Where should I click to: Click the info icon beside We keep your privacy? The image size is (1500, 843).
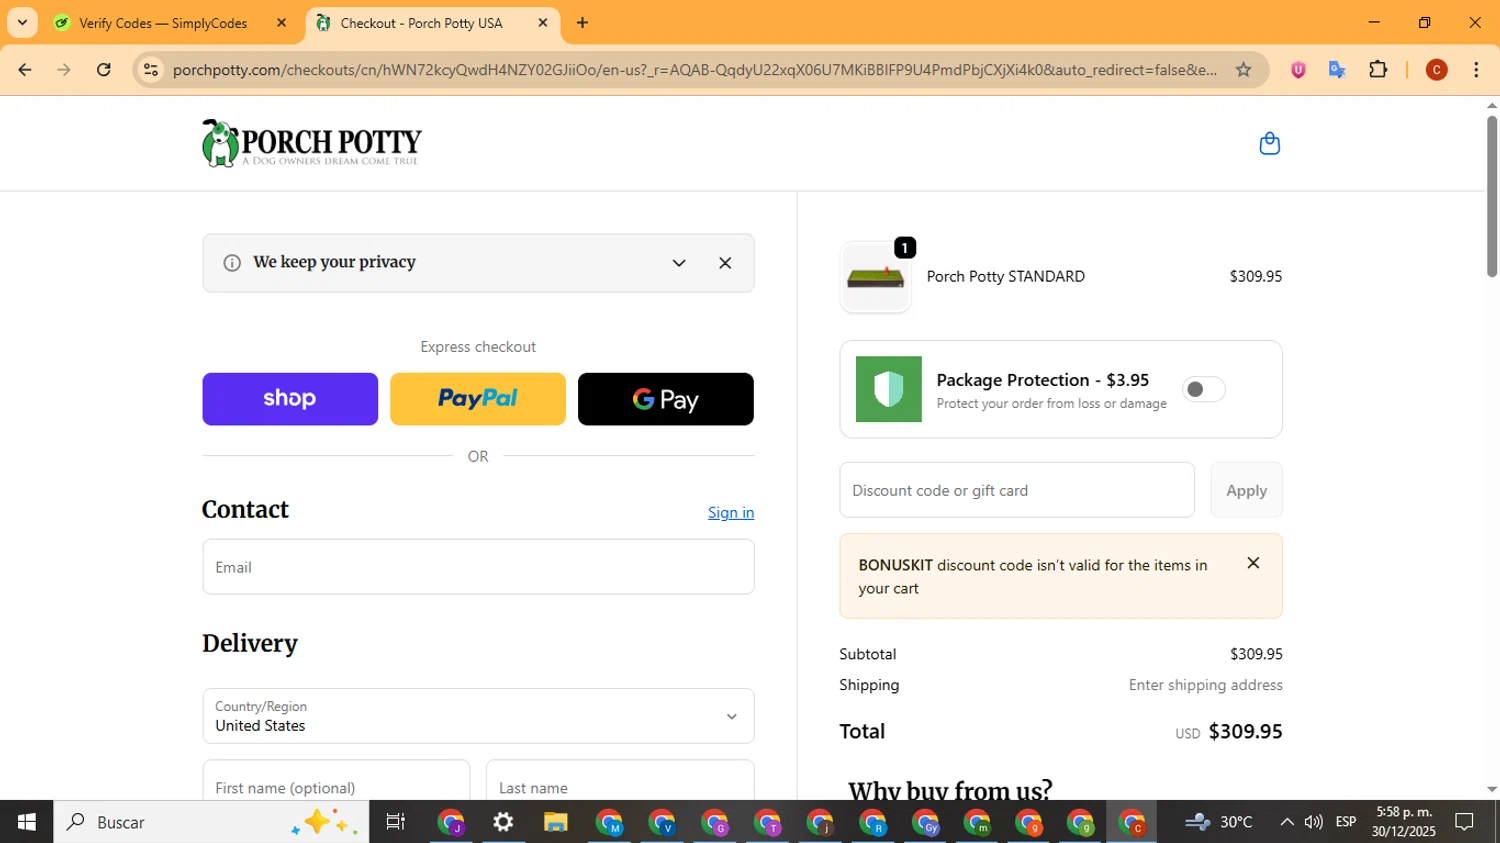[x=232, y=263]
